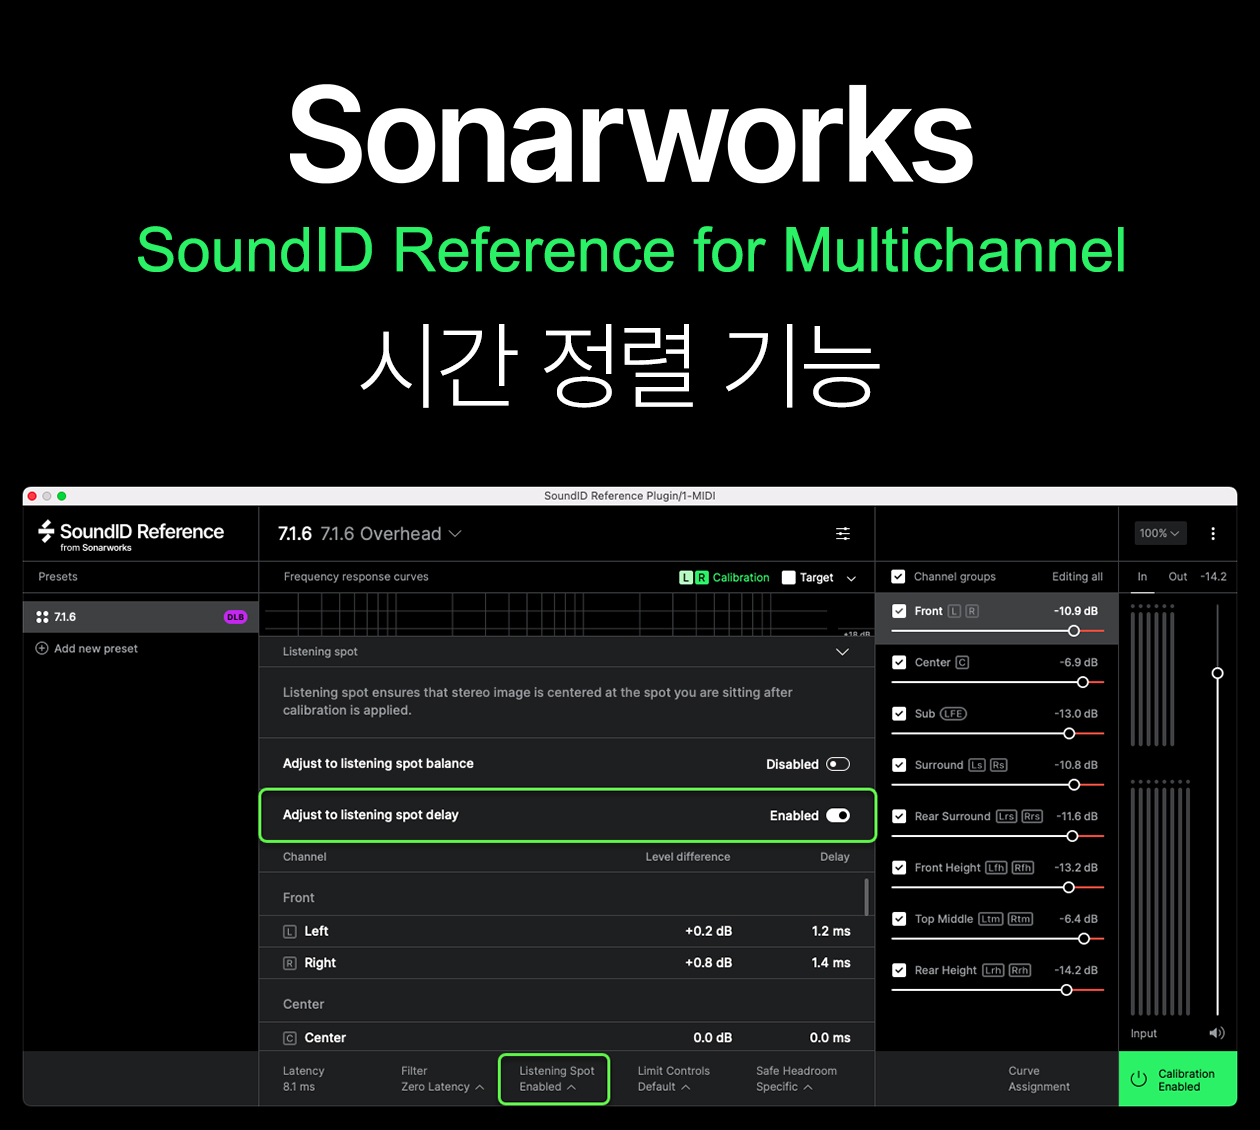
Task: Open the filter settings sliders icon
Action: [843, 534]
